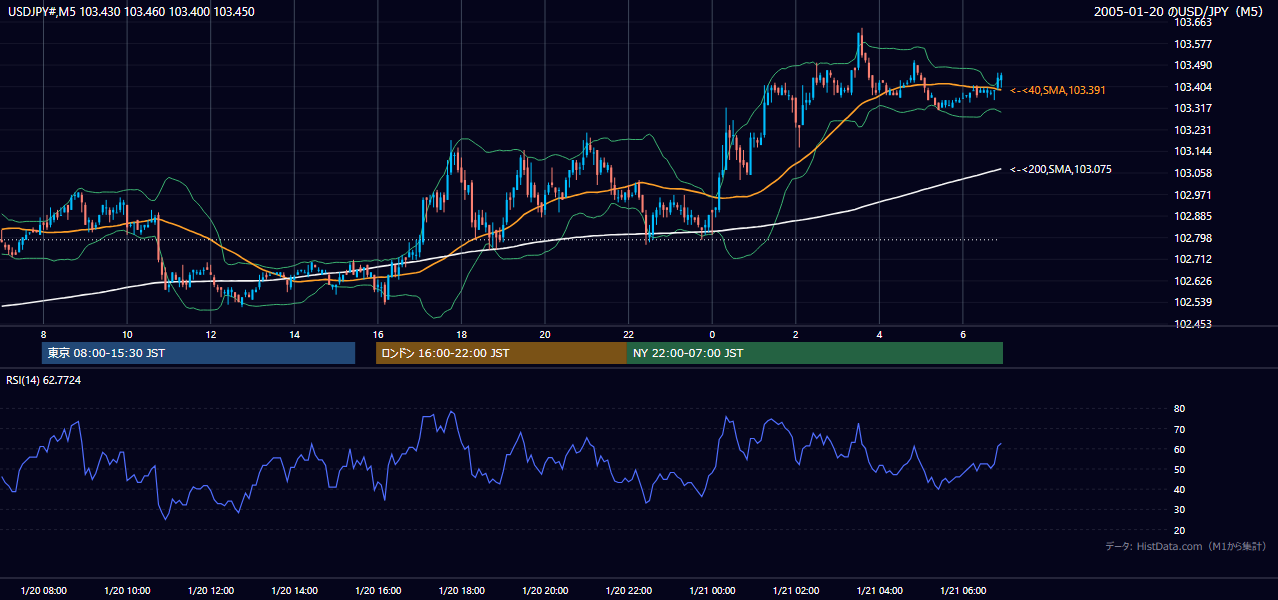Click the 1/20 10:00 bottom time label
Viewport: 1278px width, 600px height.
[127, 591]
